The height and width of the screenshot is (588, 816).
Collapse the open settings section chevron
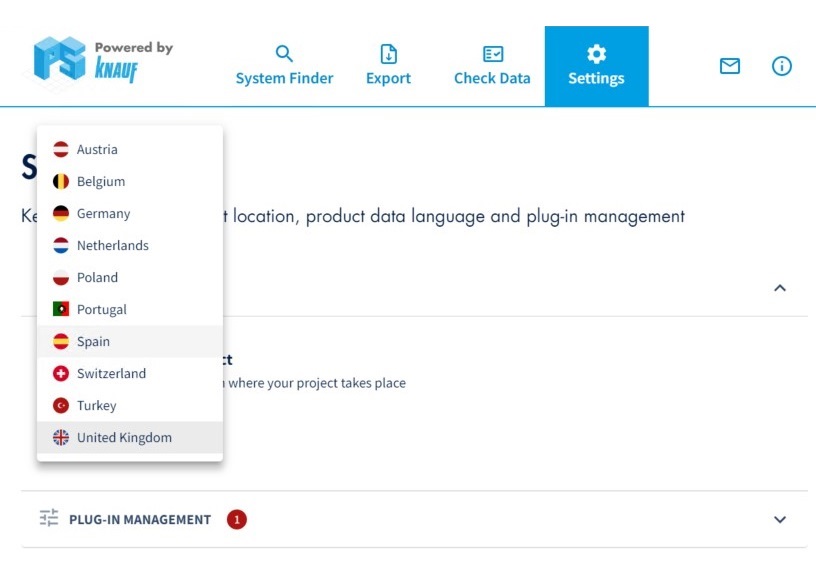(x=780, y=288)
